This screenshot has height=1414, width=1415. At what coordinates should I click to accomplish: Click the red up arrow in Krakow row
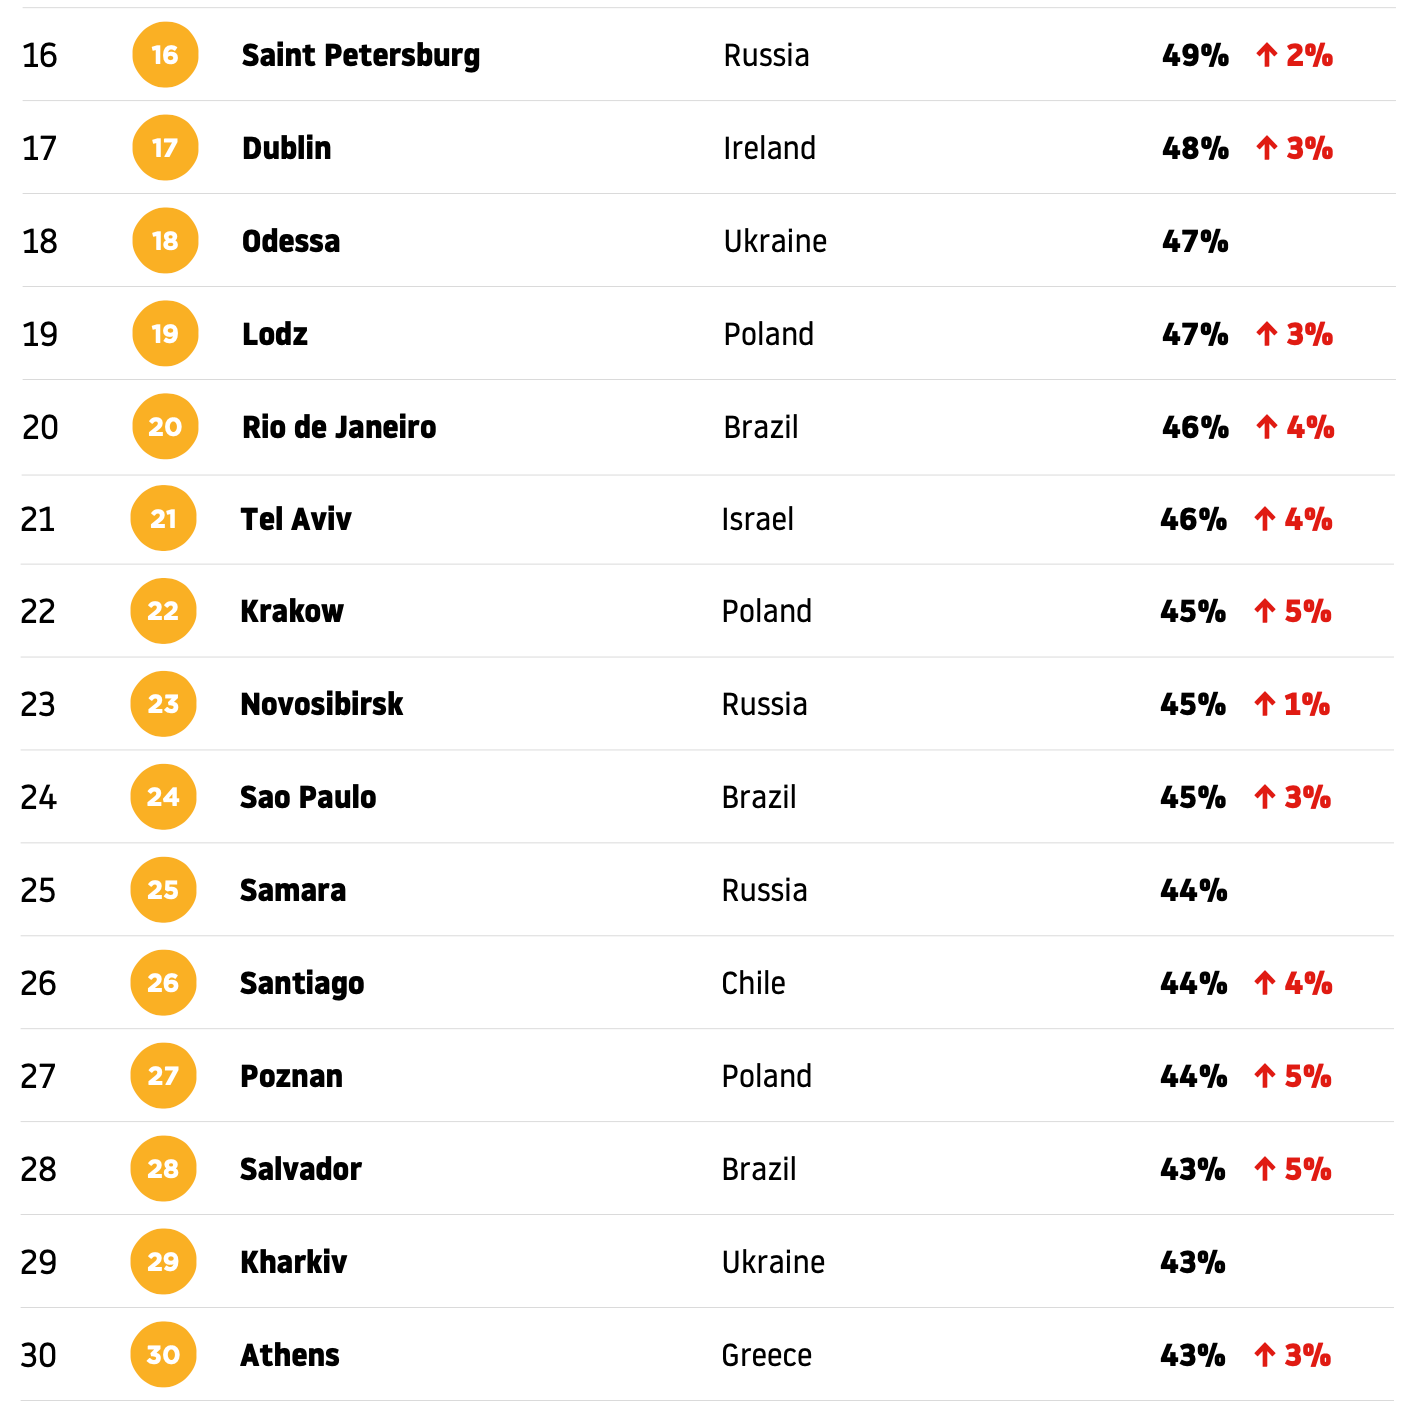pyautogui.click(x=1265, y=611)
